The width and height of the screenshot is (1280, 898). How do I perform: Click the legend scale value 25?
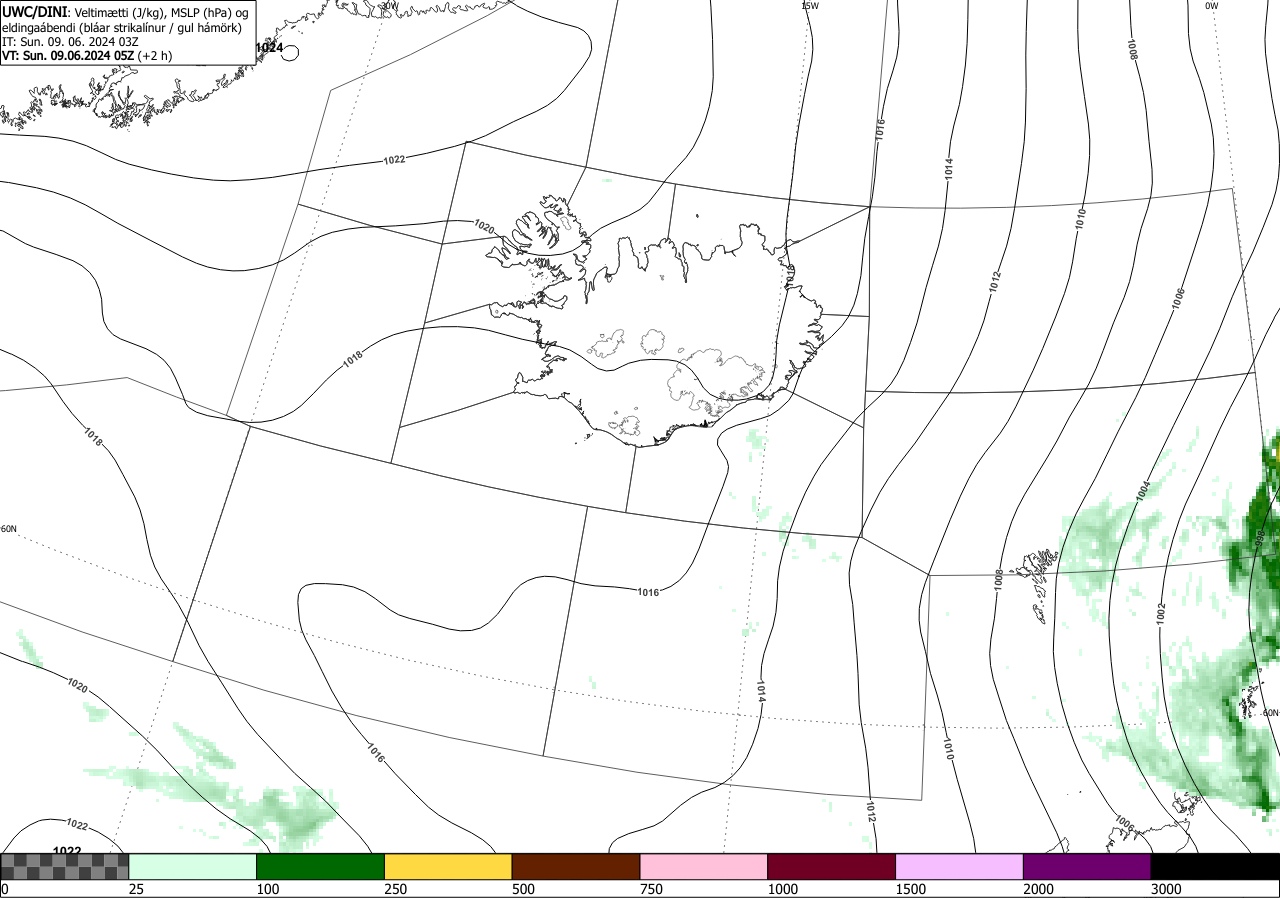coord(136,889)
